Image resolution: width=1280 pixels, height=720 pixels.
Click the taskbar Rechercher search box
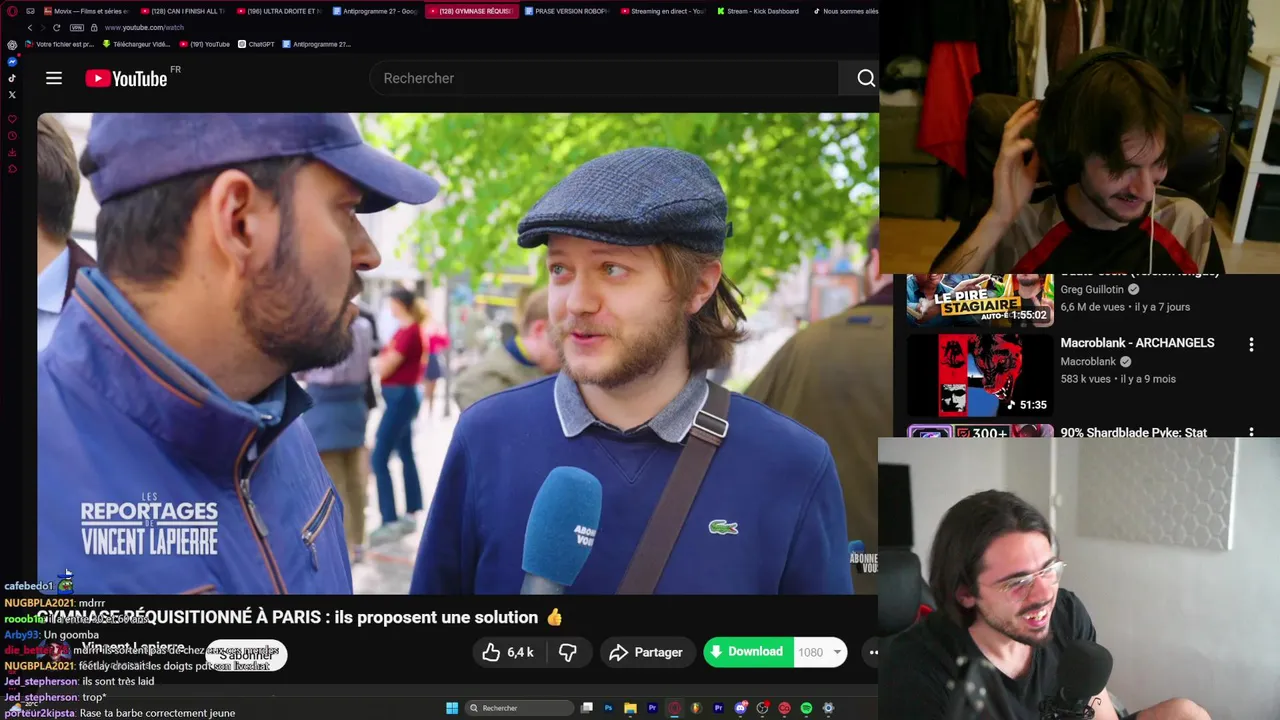[x=519, y=708]
